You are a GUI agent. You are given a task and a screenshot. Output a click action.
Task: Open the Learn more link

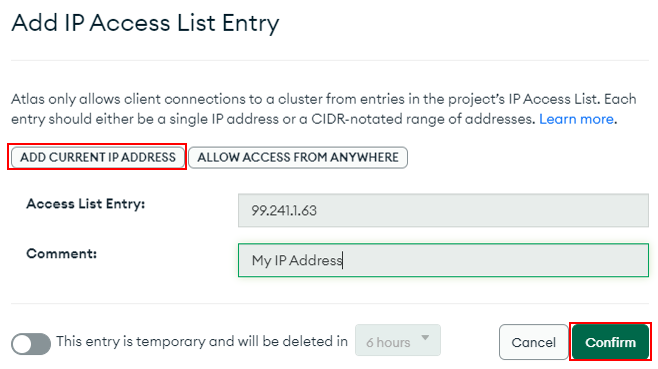[x=576, y=119]
